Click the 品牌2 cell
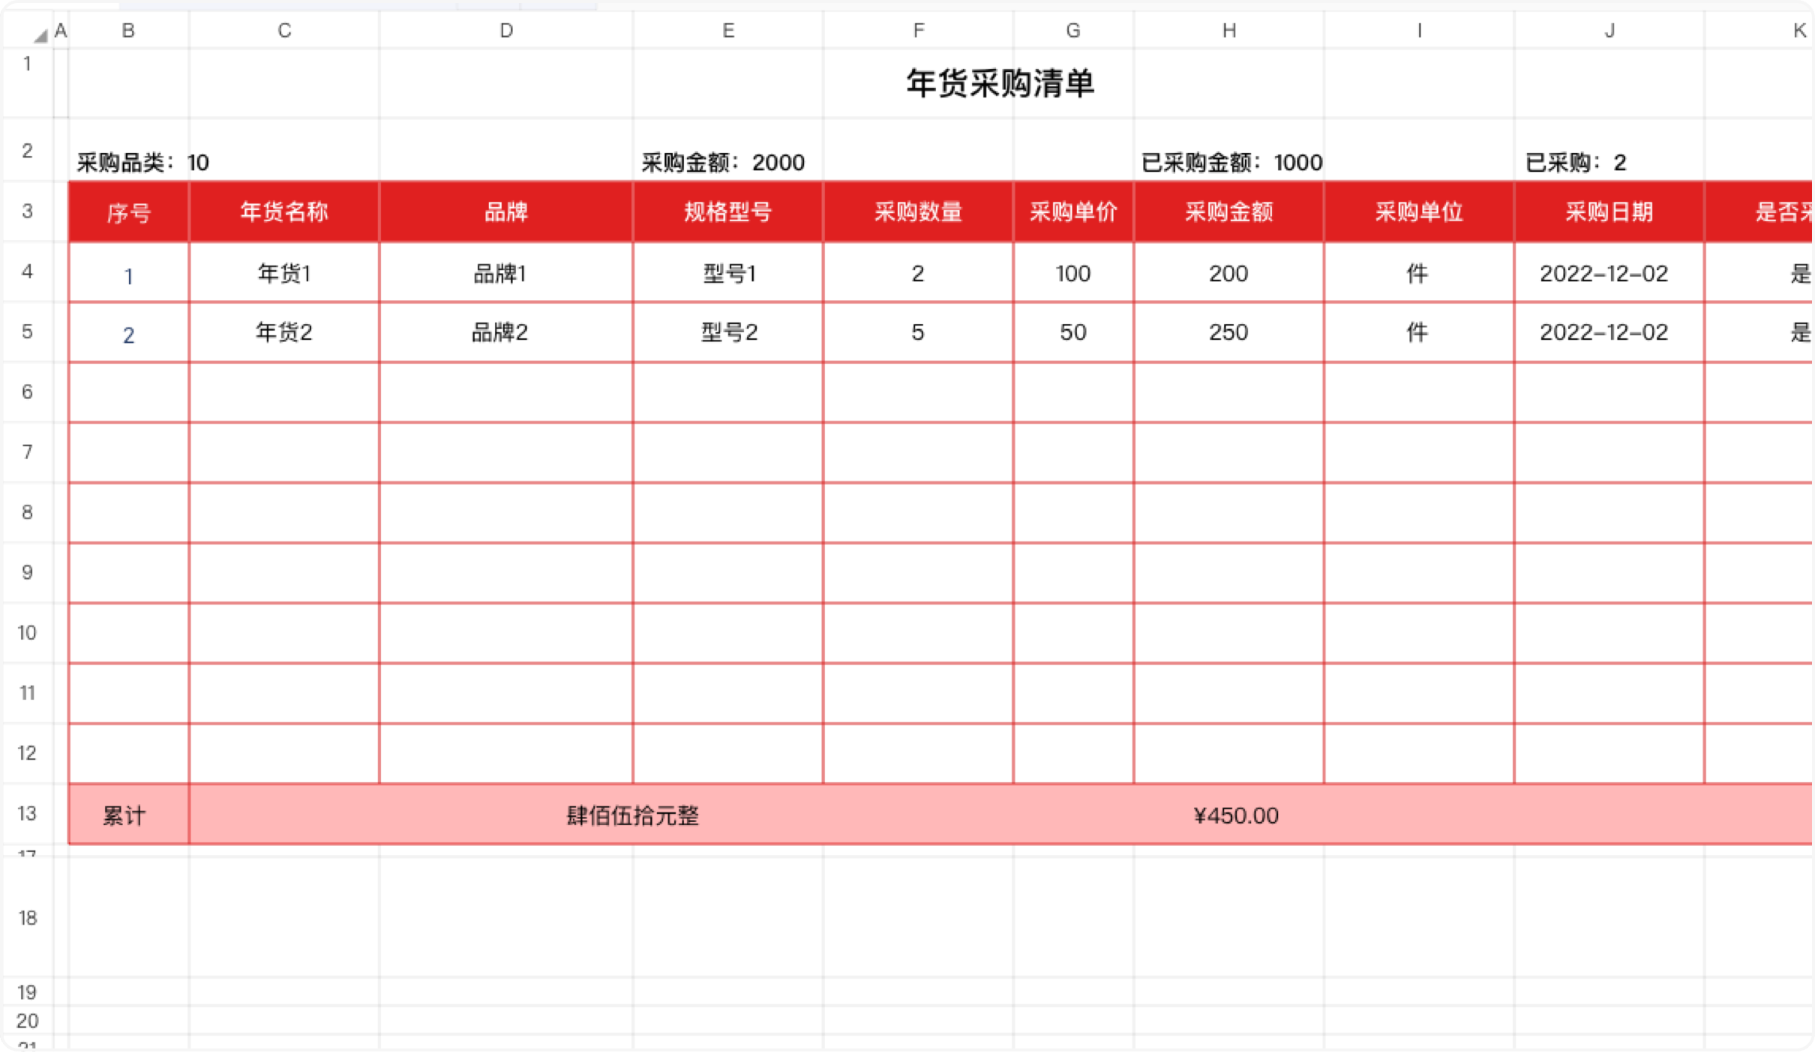This screenshot has height=1053, width=1815. point(506,332)
